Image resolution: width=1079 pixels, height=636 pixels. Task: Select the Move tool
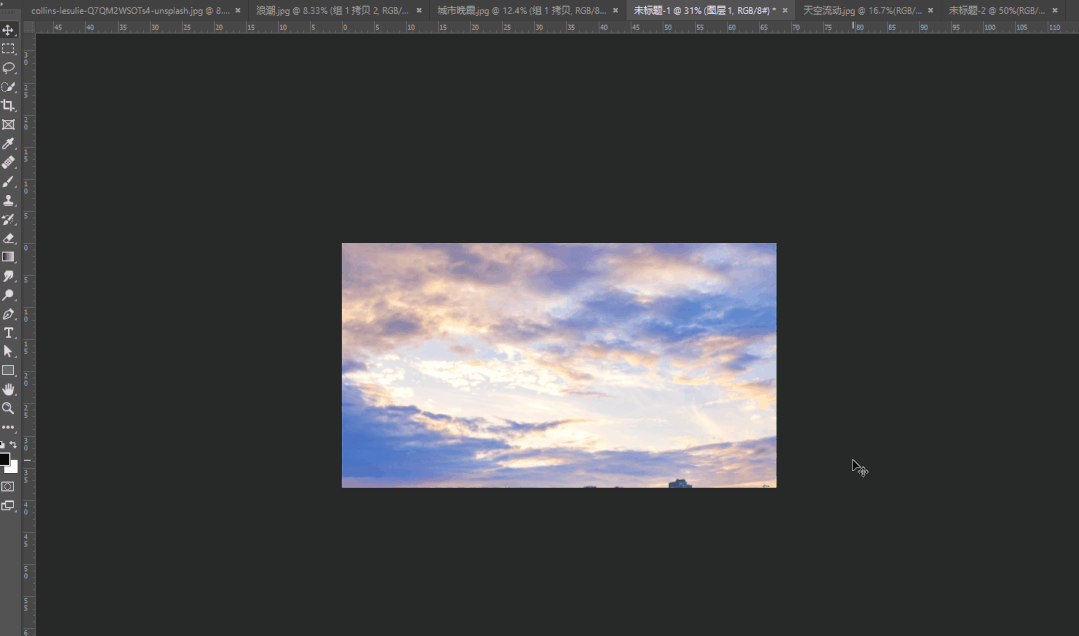click(8, 30)
